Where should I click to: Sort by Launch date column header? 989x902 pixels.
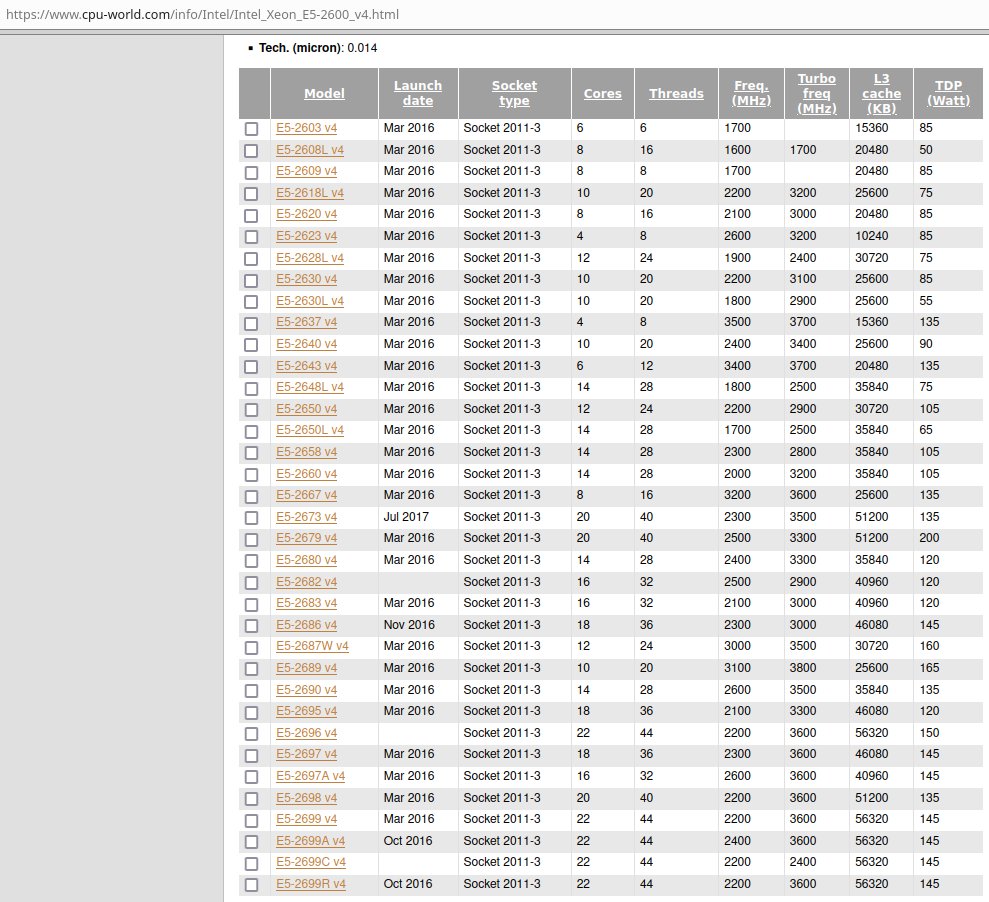coord(418,93)
